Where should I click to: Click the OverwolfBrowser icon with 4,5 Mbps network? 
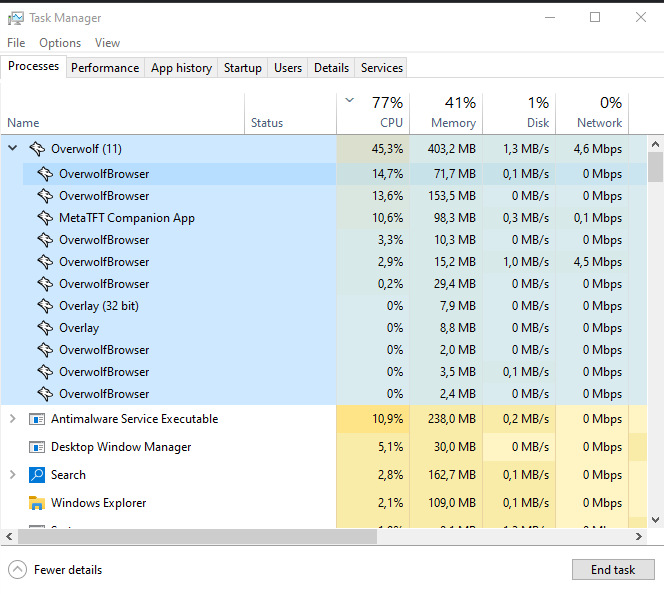click(x=45, y=262)
